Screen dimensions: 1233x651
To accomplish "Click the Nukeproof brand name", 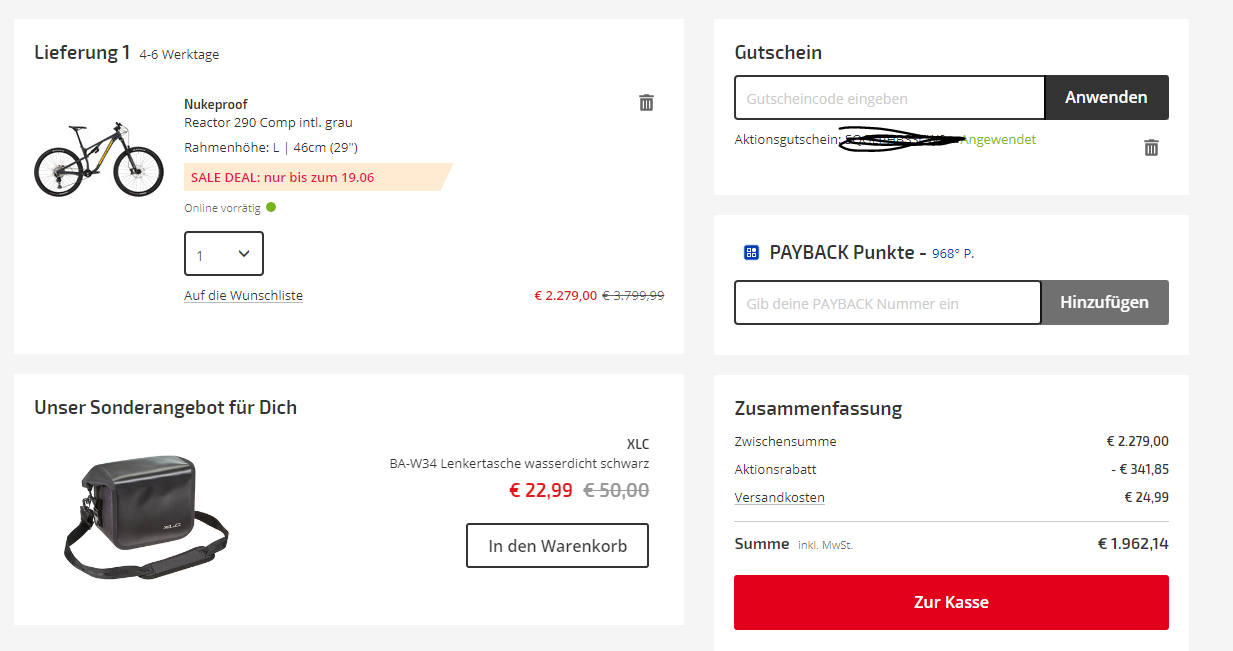I will point(215,104).
